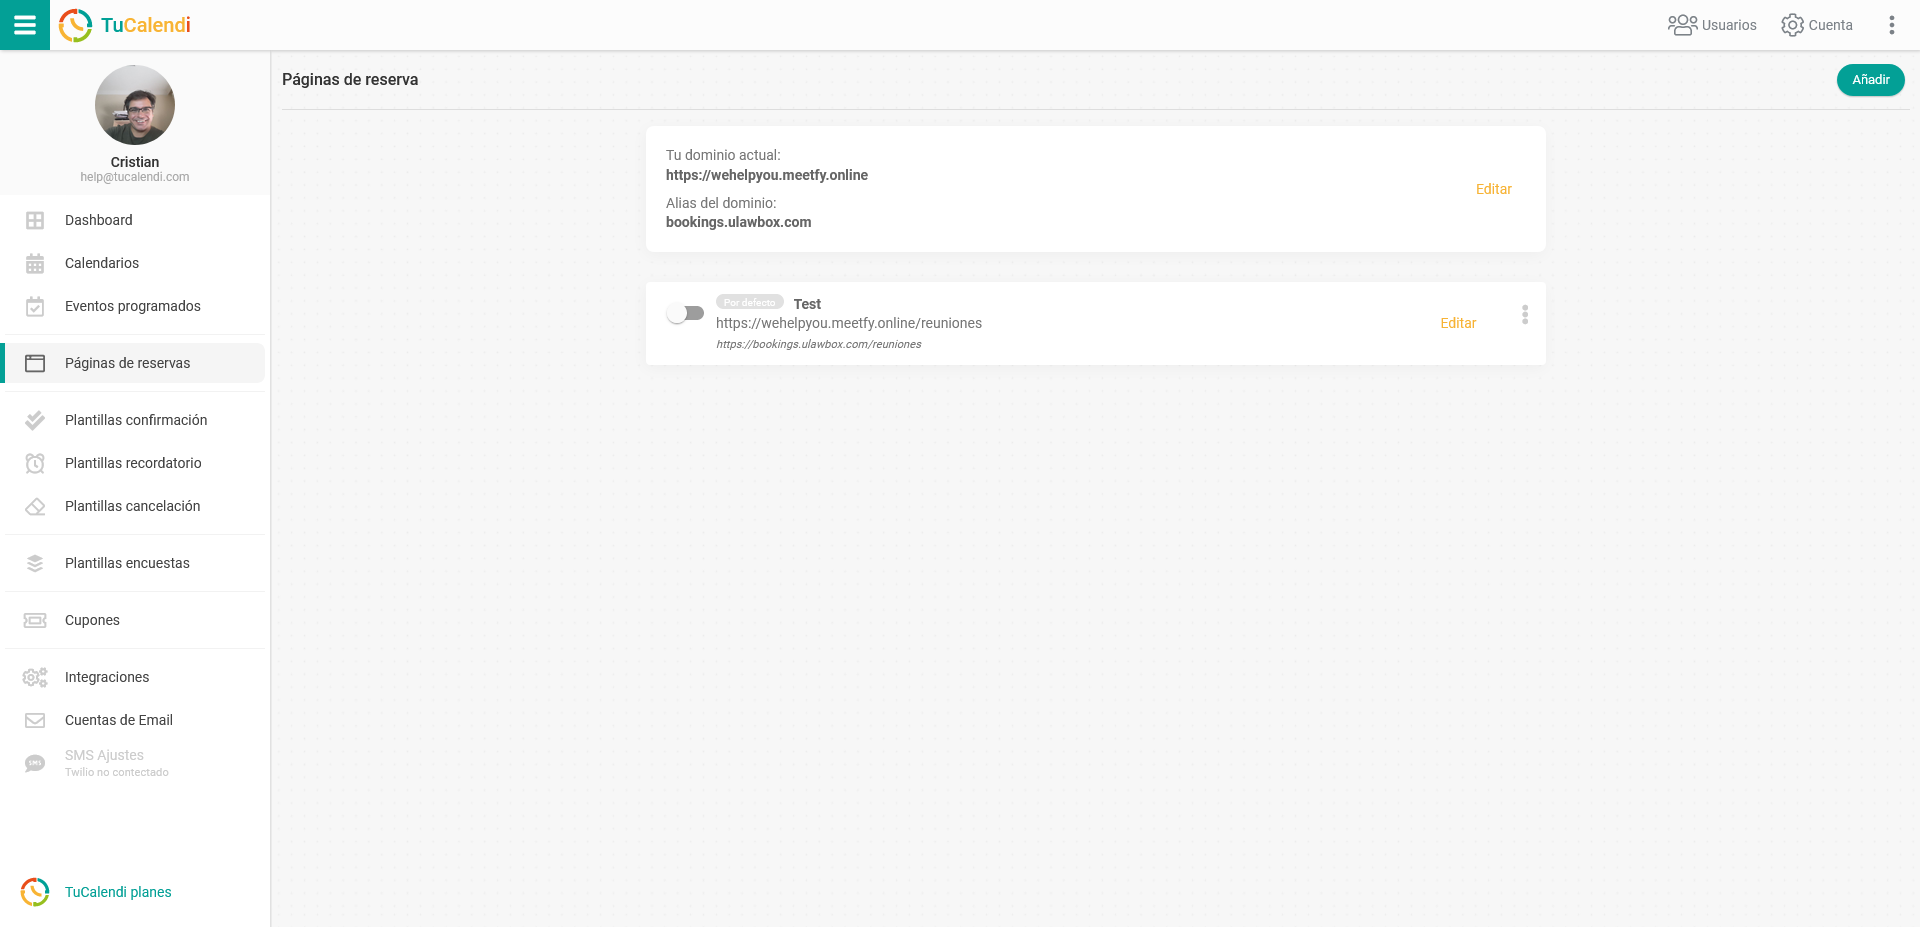Click the Eventos programados calendar-check icon

(x=35, y=306)
